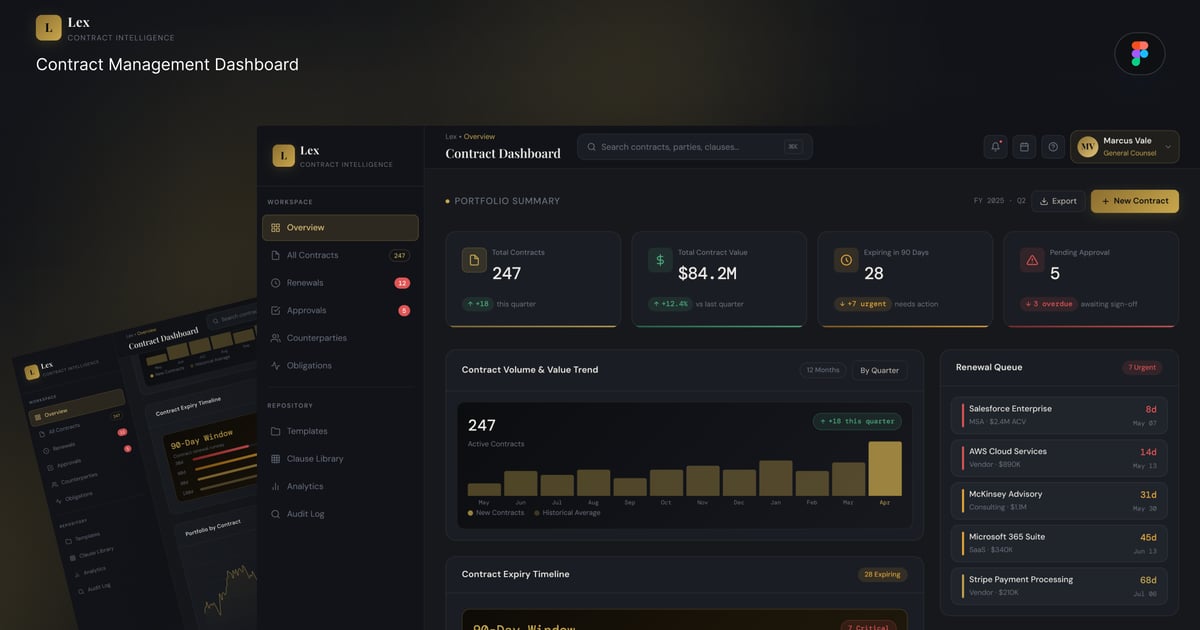The image size is (1200, 630).
Task: Click the Total Contract Value dollar icon
Action: (x=660, y=260)
